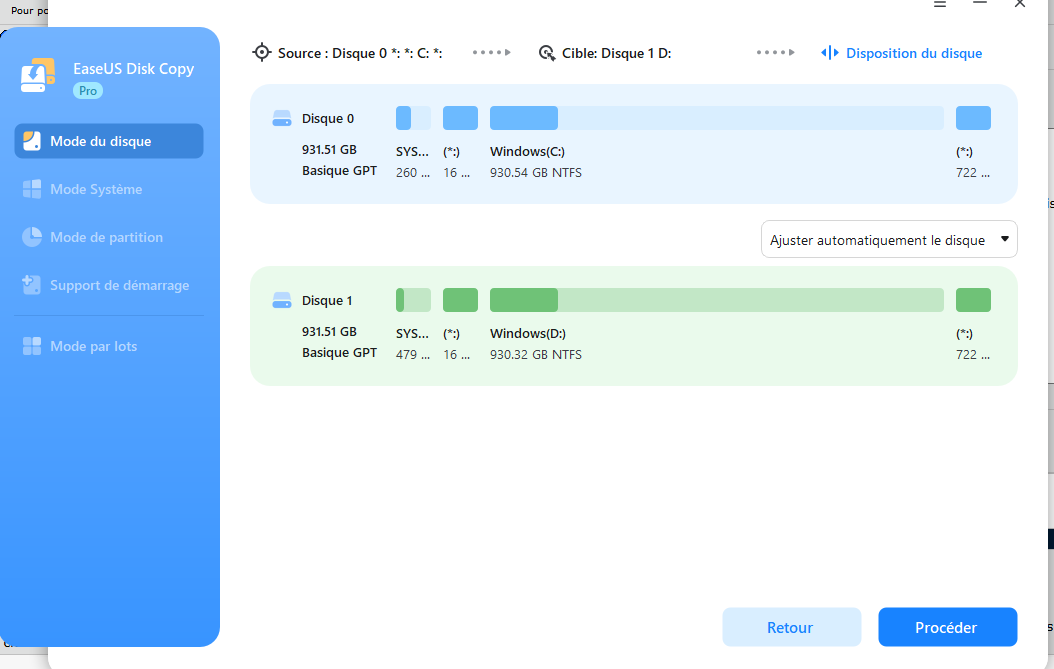Screen dimensions: 1054x669
Task: Select Disque 0 16 MB (*:) partition block
Action: click(460, 118)
